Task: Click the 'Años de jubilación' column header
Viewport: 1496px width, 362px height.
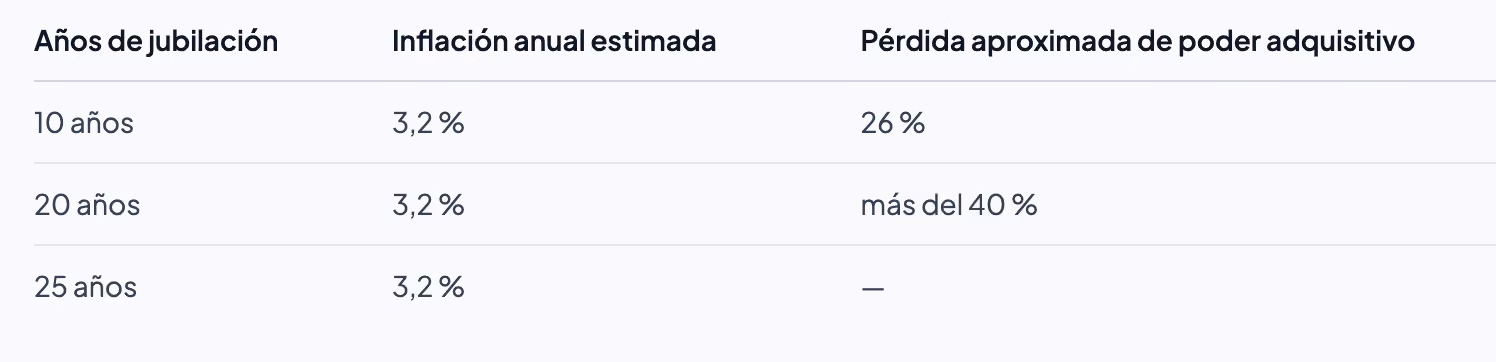Action: (156, 43)
